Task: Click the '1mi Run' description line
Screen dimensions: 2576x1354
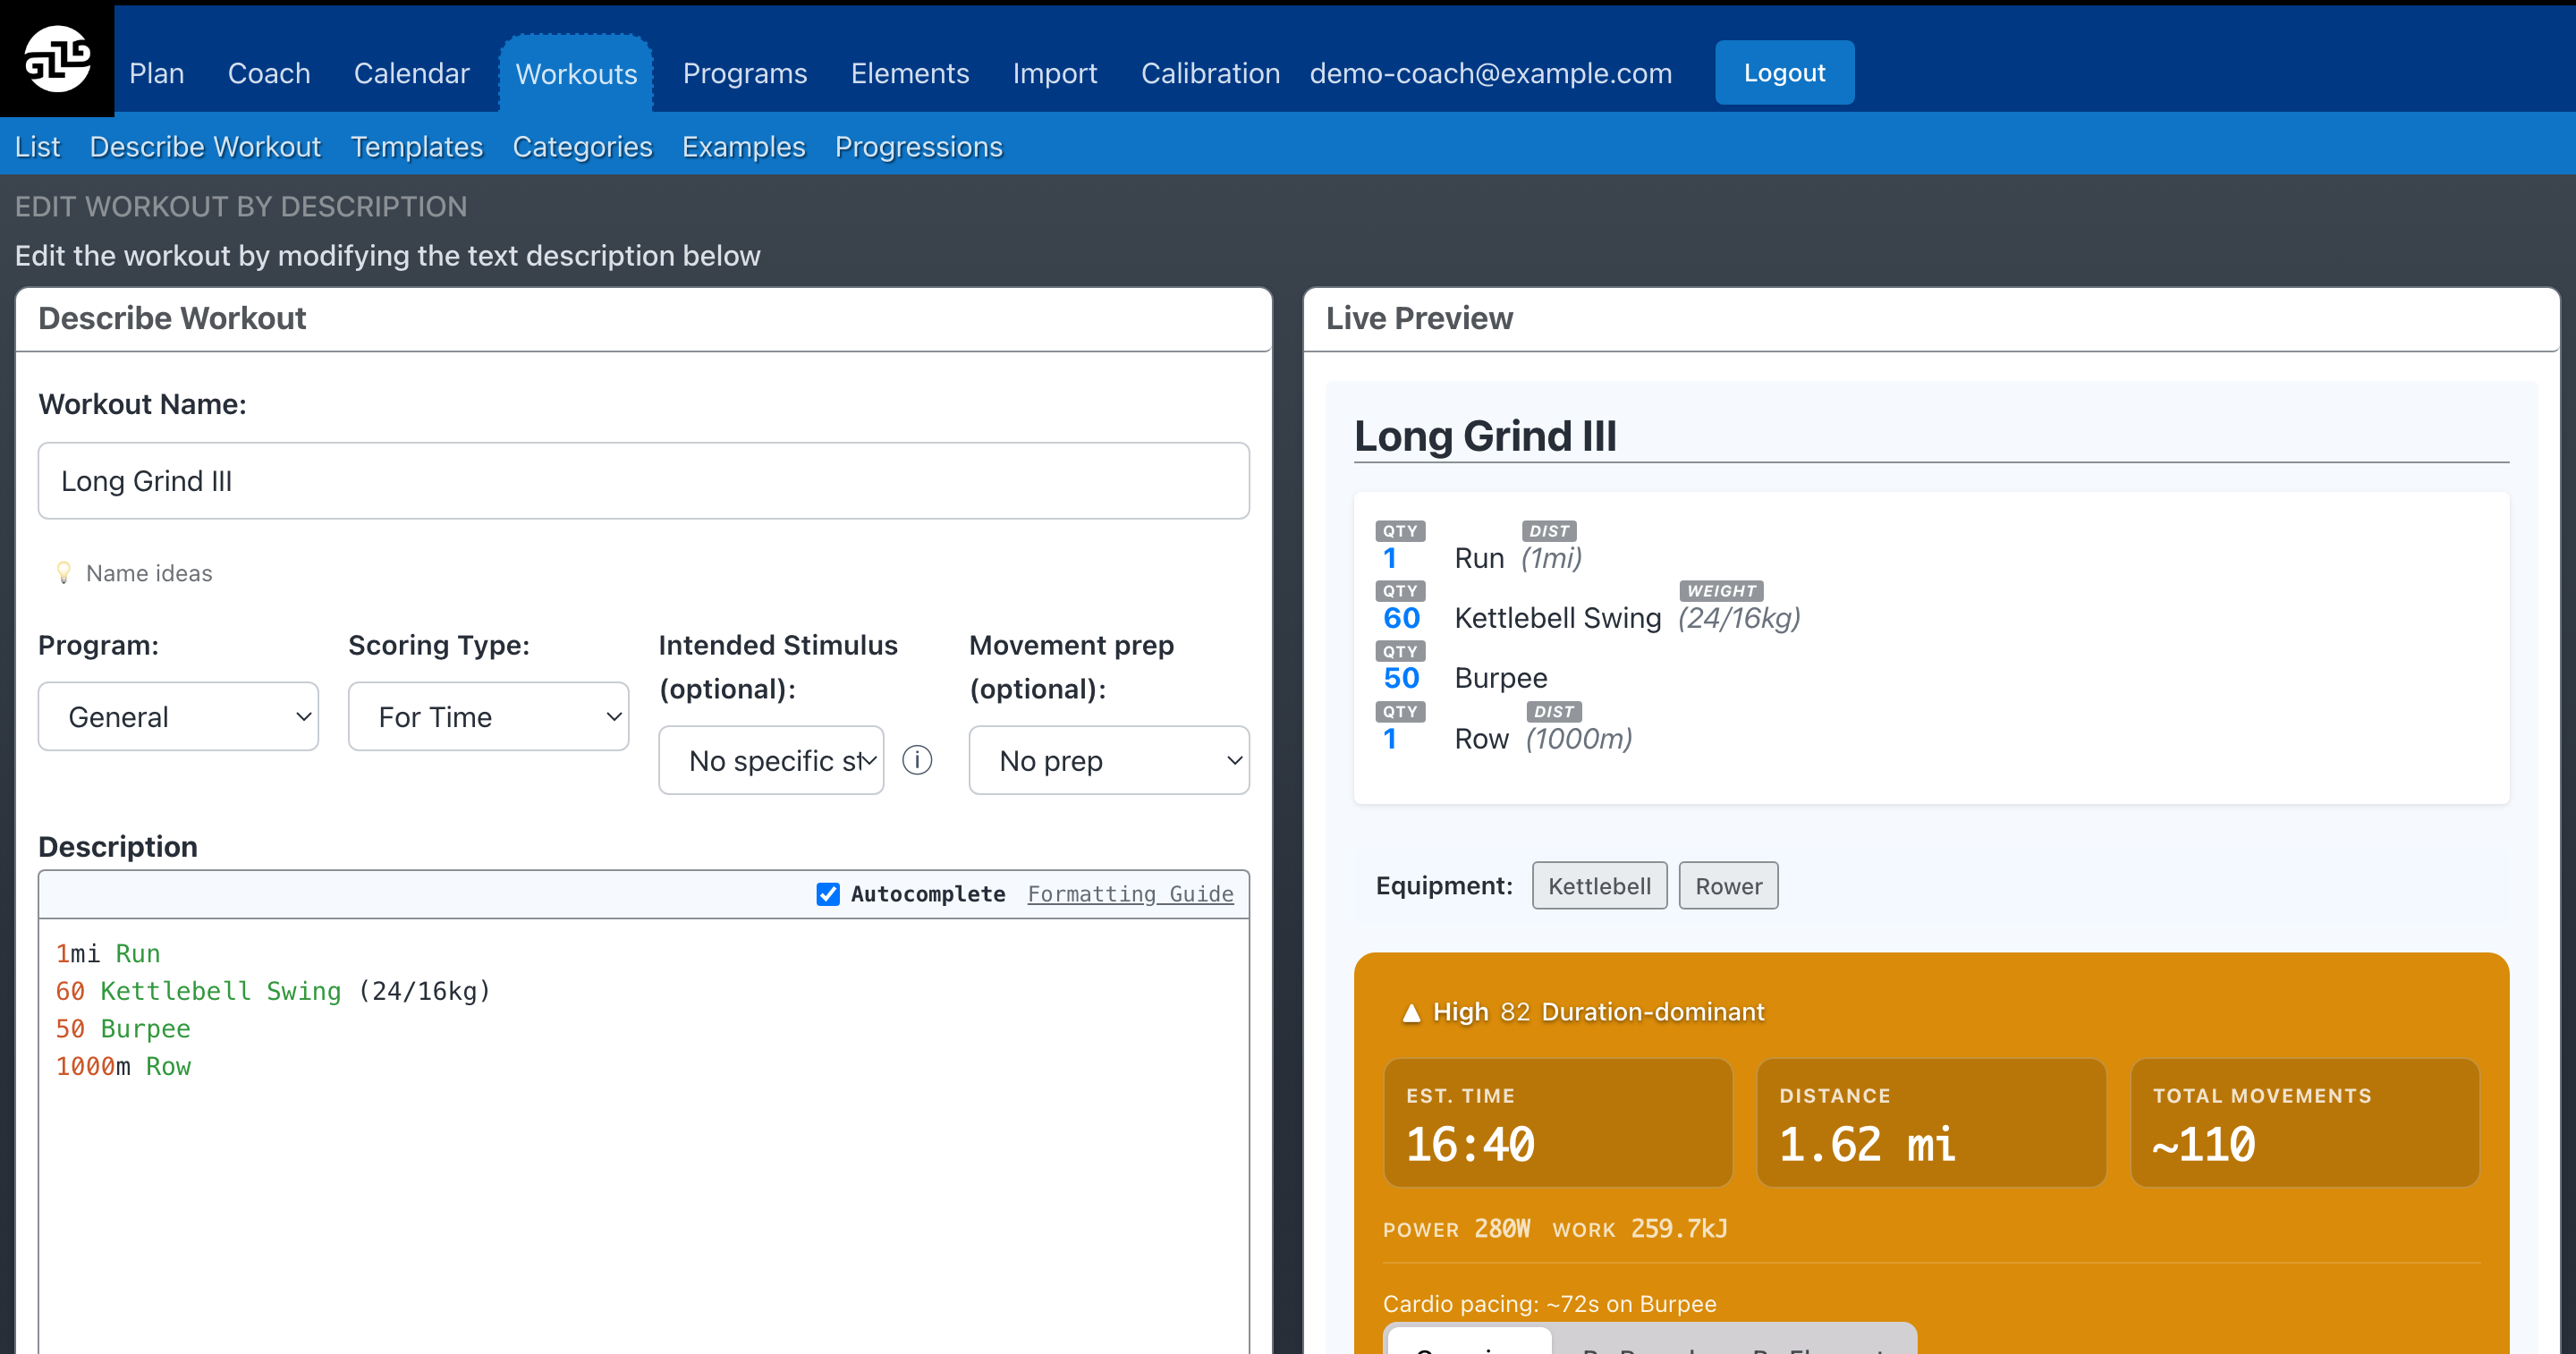Action: [x=108, y=953]
